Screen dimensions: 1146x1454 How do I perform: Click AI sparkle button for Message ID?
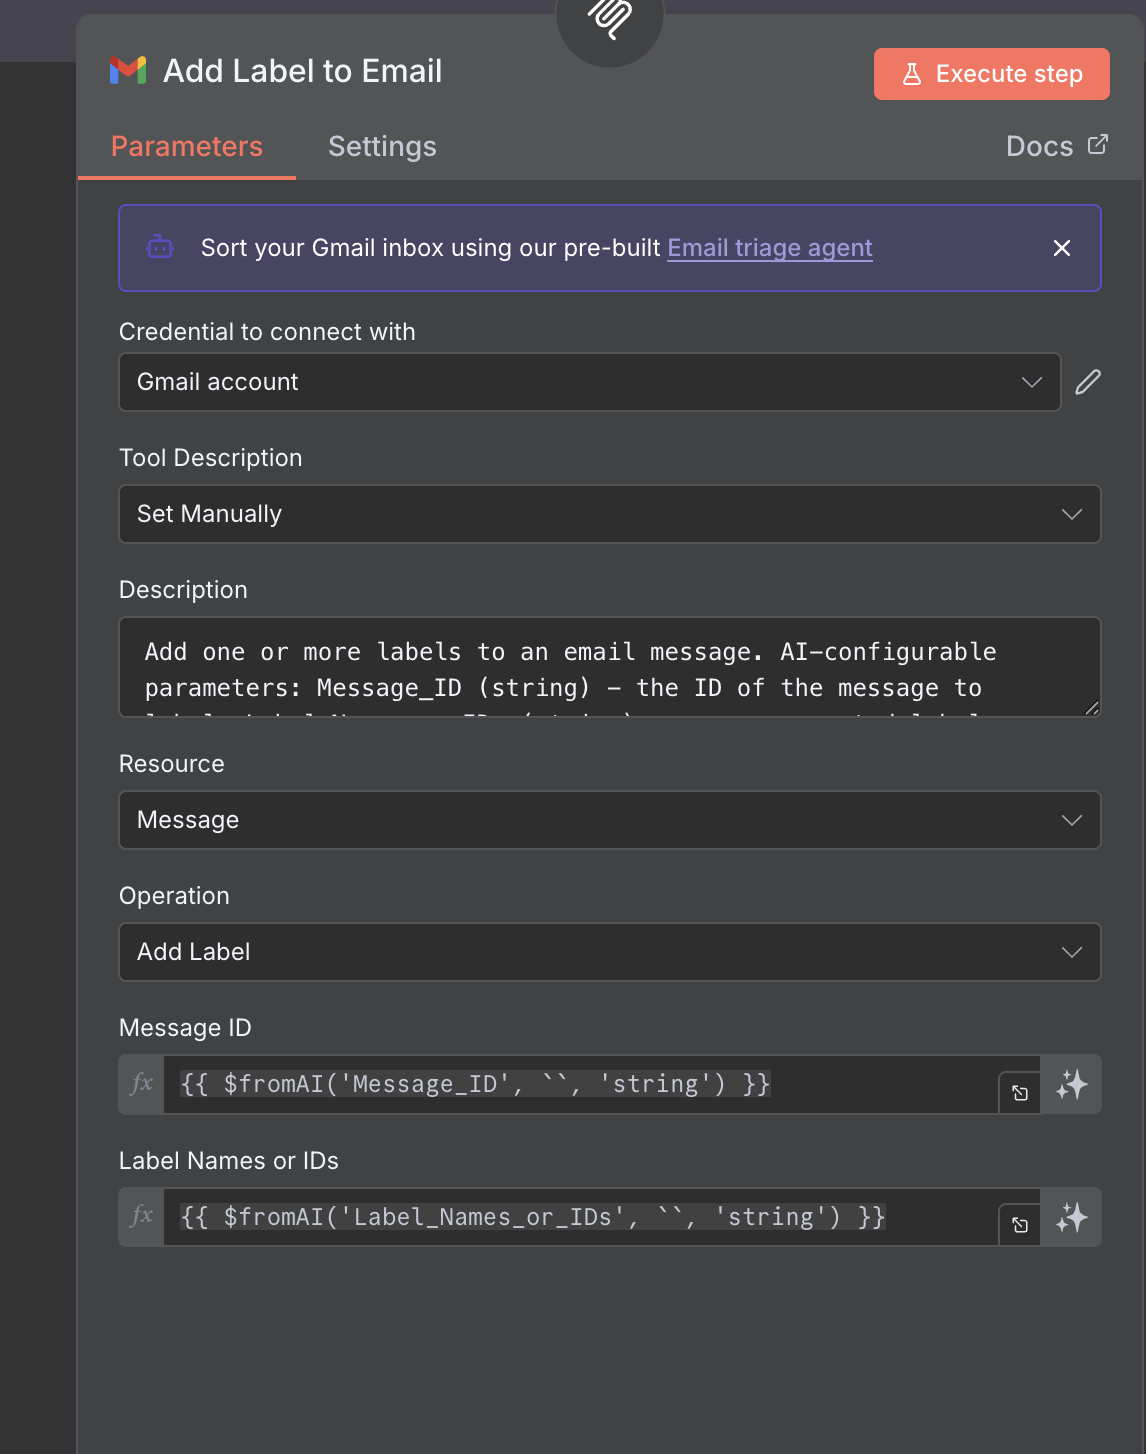coord(1071,1085)
